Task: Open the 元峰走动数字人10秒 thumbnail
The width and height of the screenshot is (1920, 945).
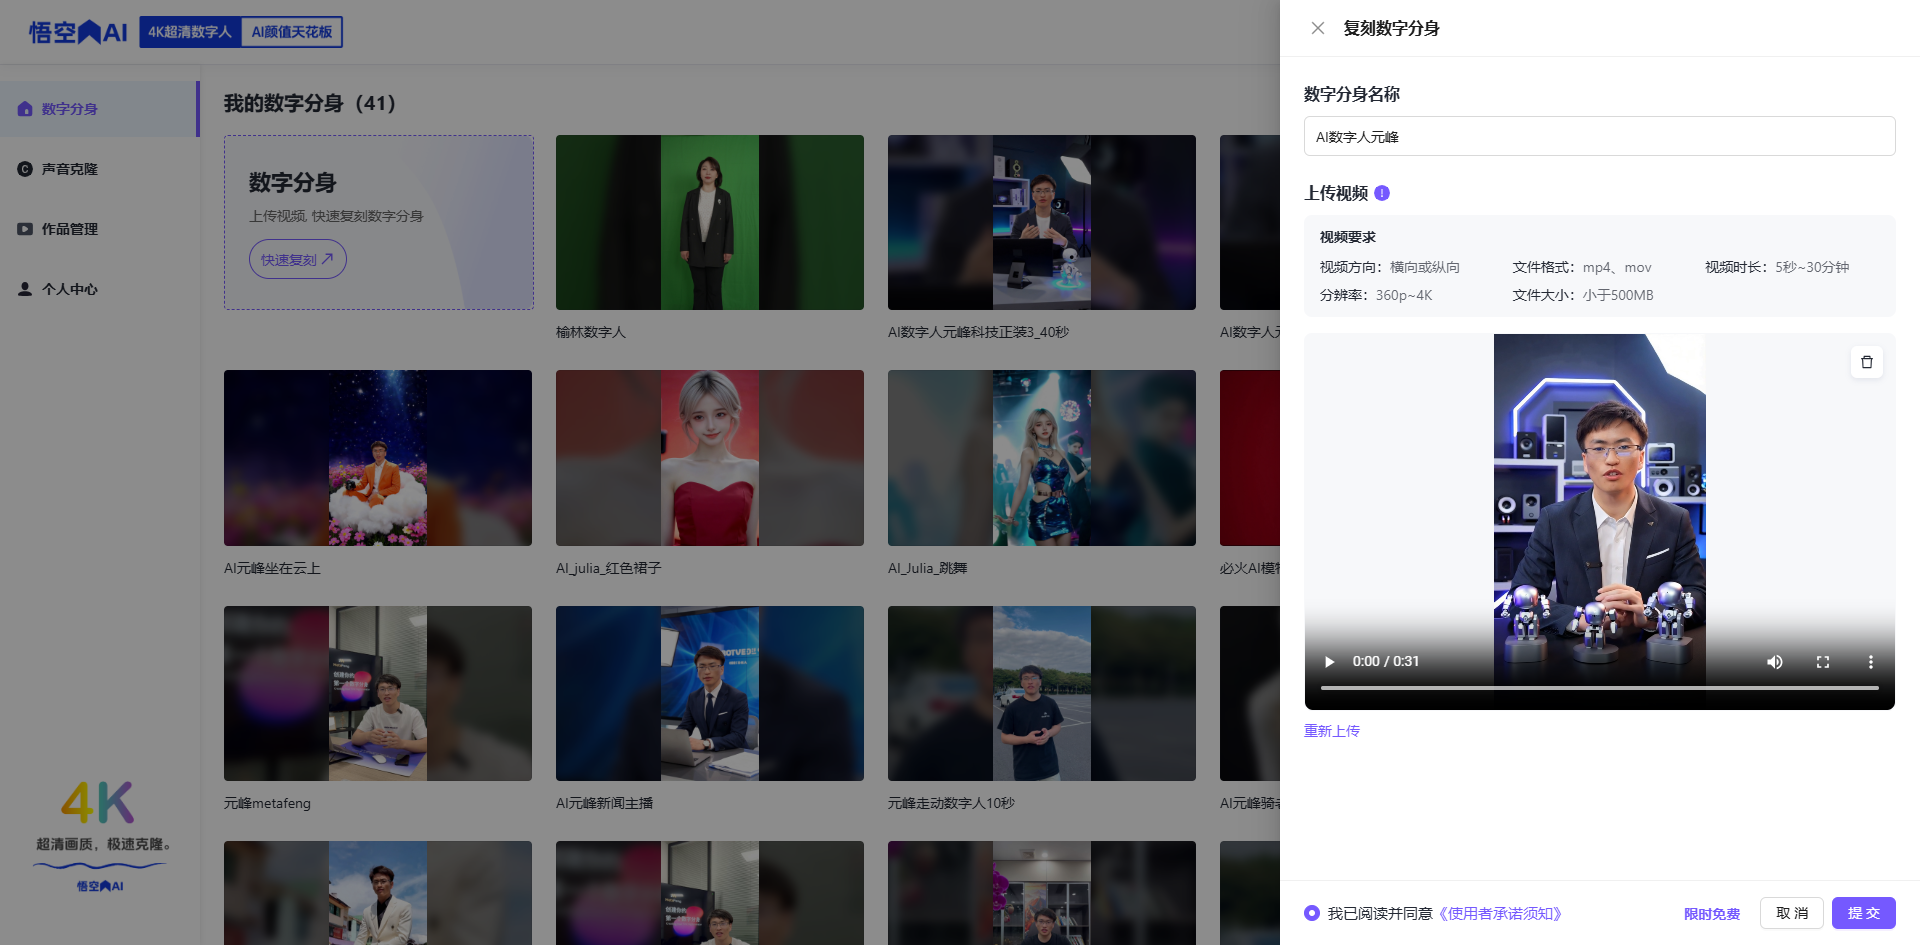Action: pos(1042,693)
